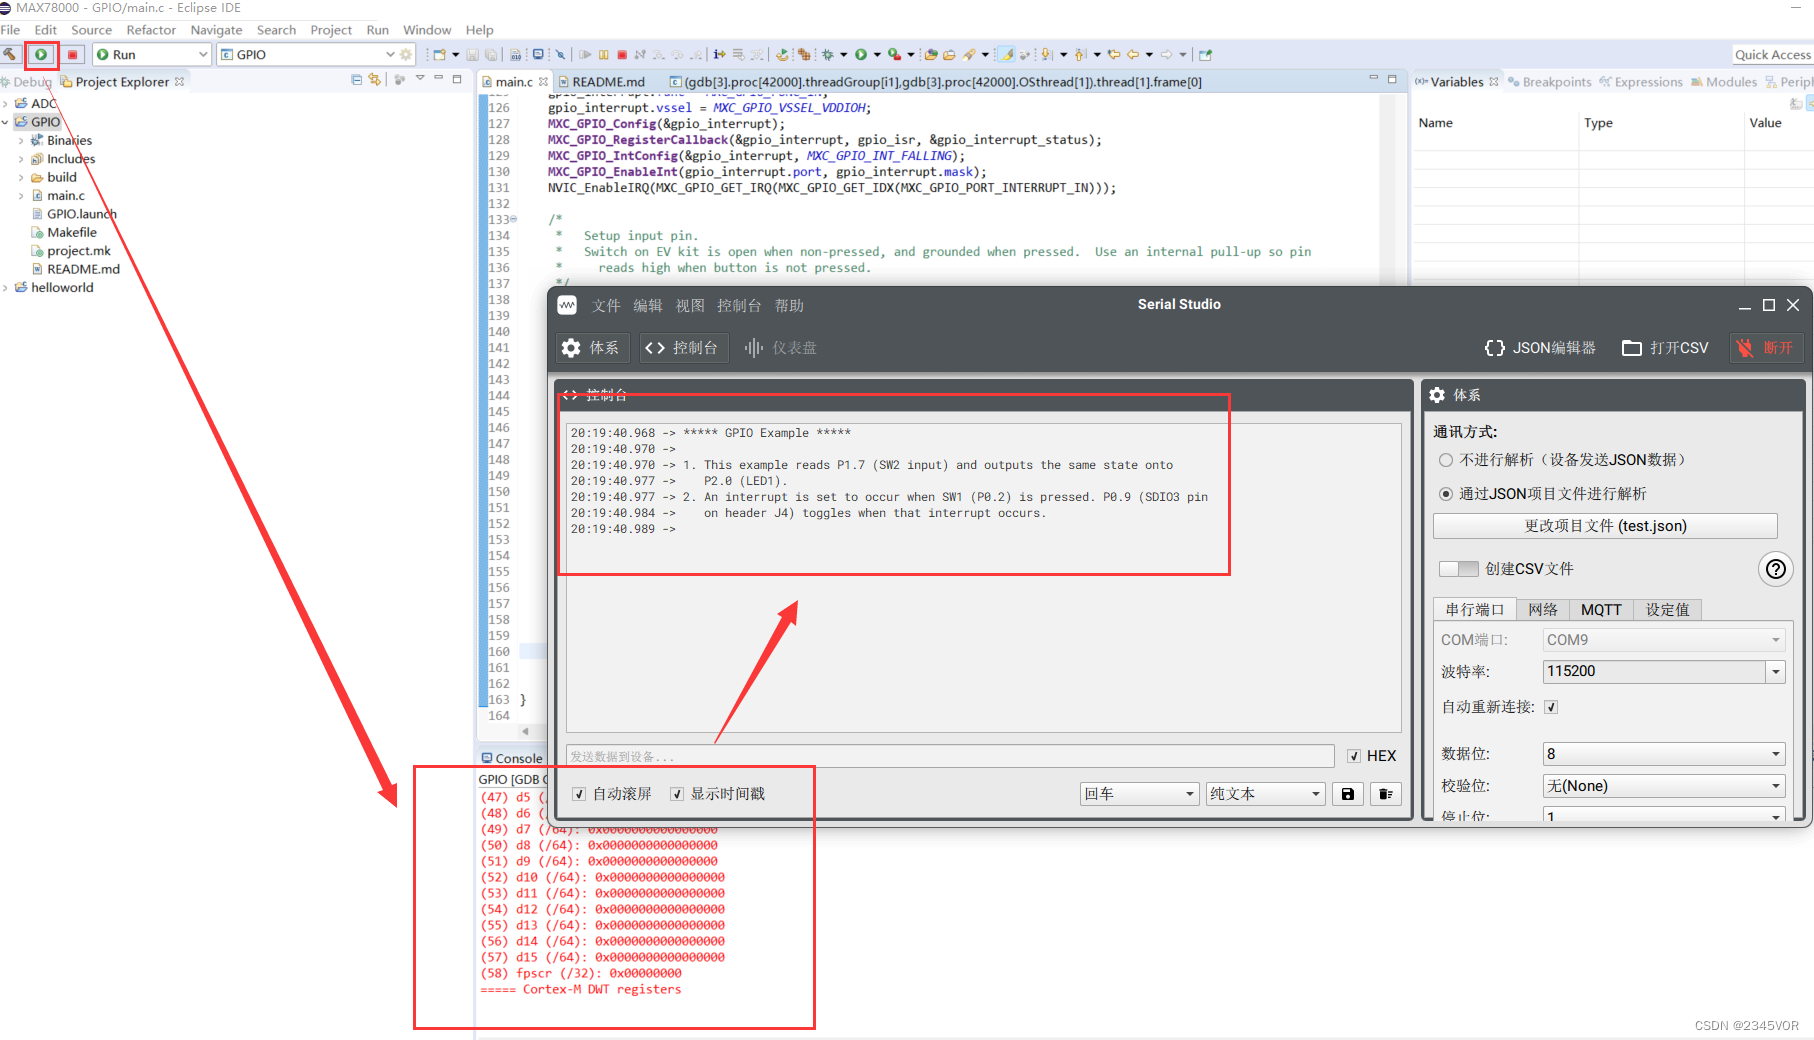1814x1040 pixels.
Task: Launch using the green Run button
Action: (41, 54)
